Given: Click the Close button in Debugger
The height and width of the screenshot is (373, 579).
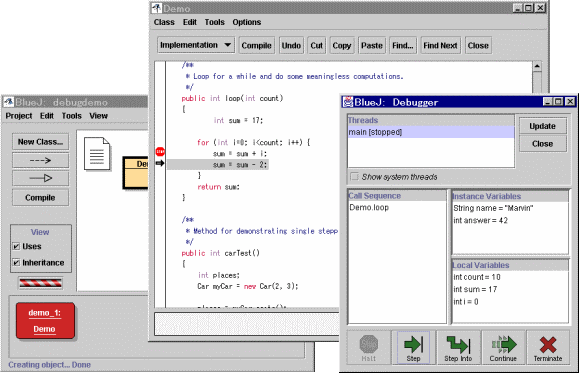Looking at the screenshot, I should click(542, 144).
